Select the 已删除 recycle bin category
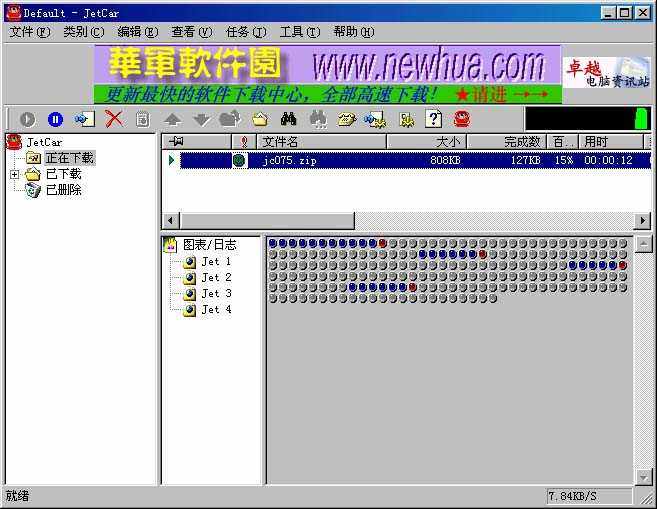The image size is (657, 509). 63,190
